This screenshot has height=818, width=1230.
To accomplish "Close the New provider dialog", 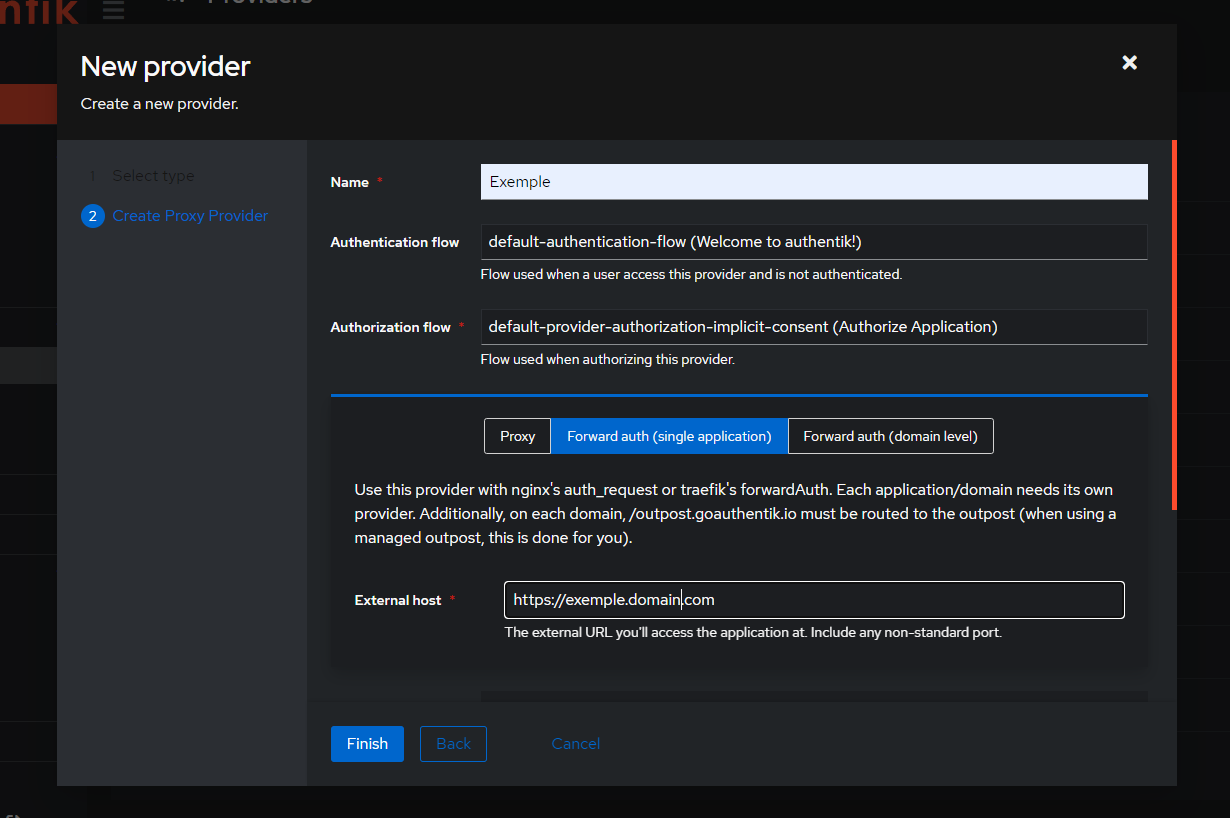I will [1129, 63].
